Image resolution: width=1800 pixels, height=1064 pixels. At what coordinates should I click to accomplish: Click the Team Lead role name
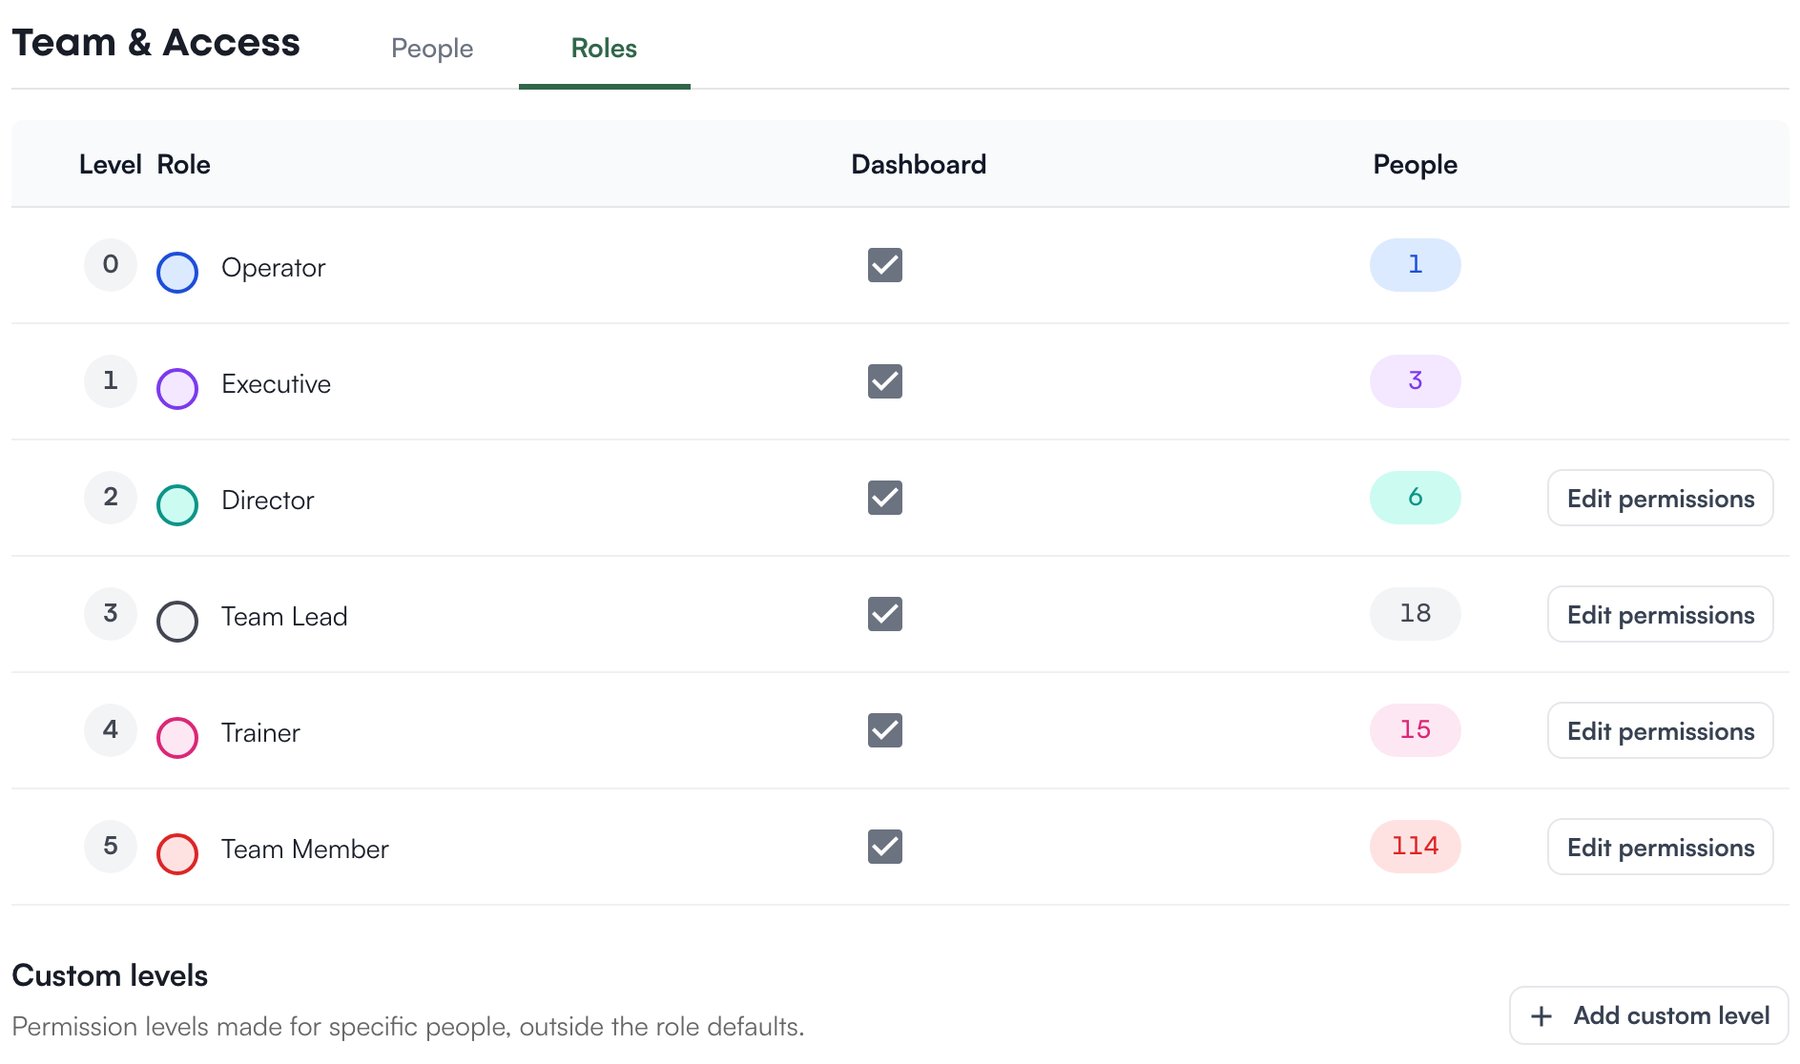tap(284, 617)
